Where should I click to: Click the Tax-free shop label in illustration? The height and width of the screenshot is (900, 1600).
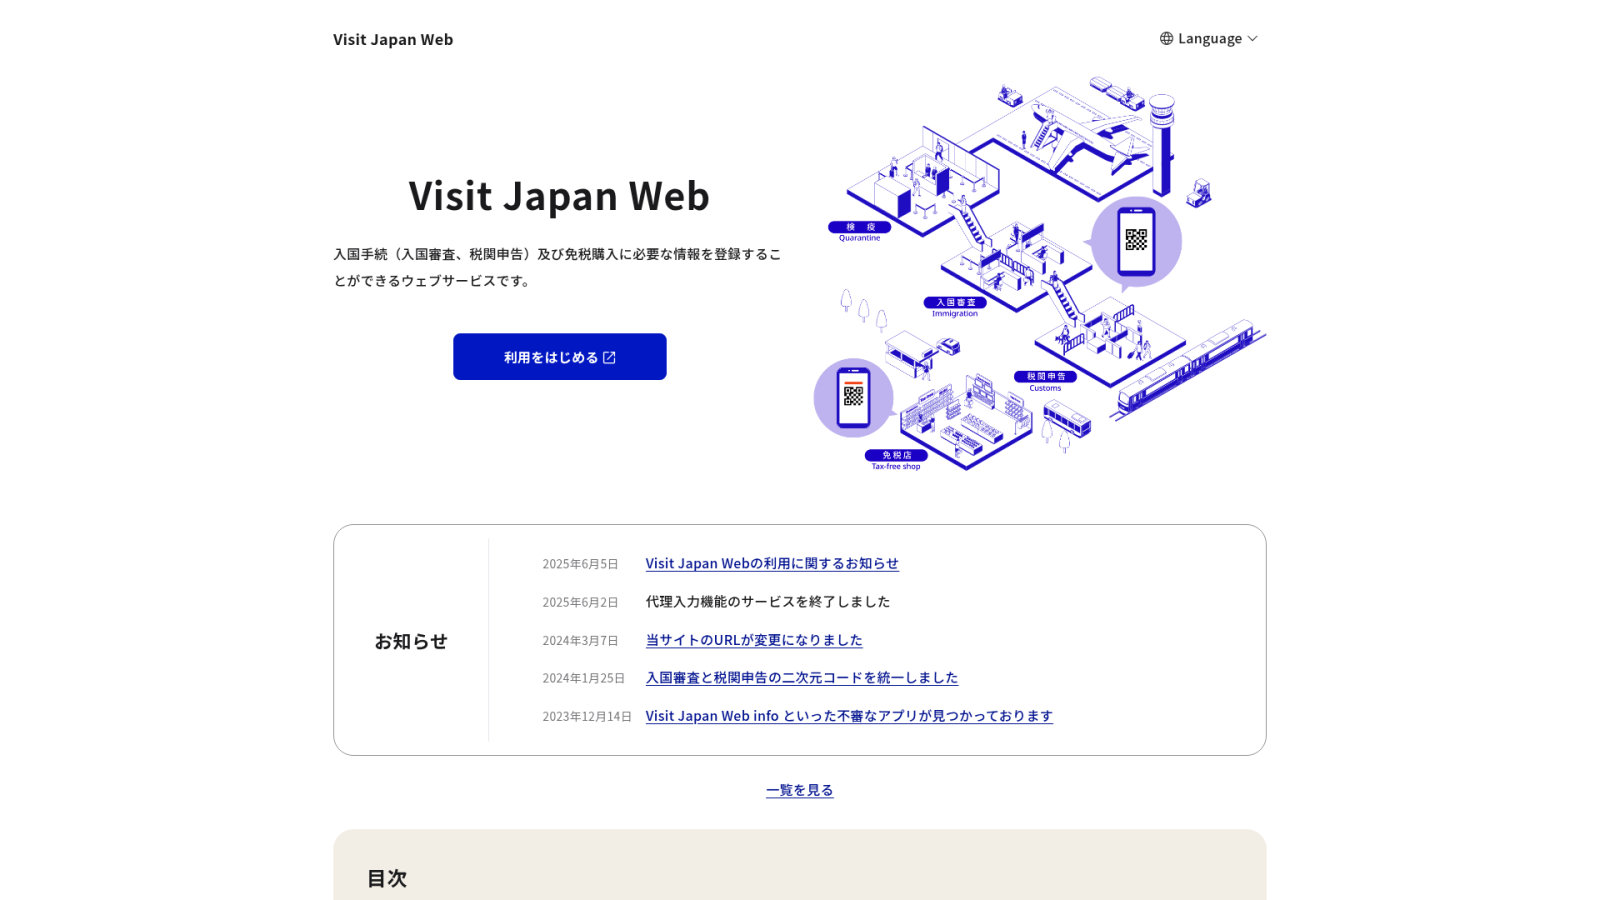tap(896, 460)
